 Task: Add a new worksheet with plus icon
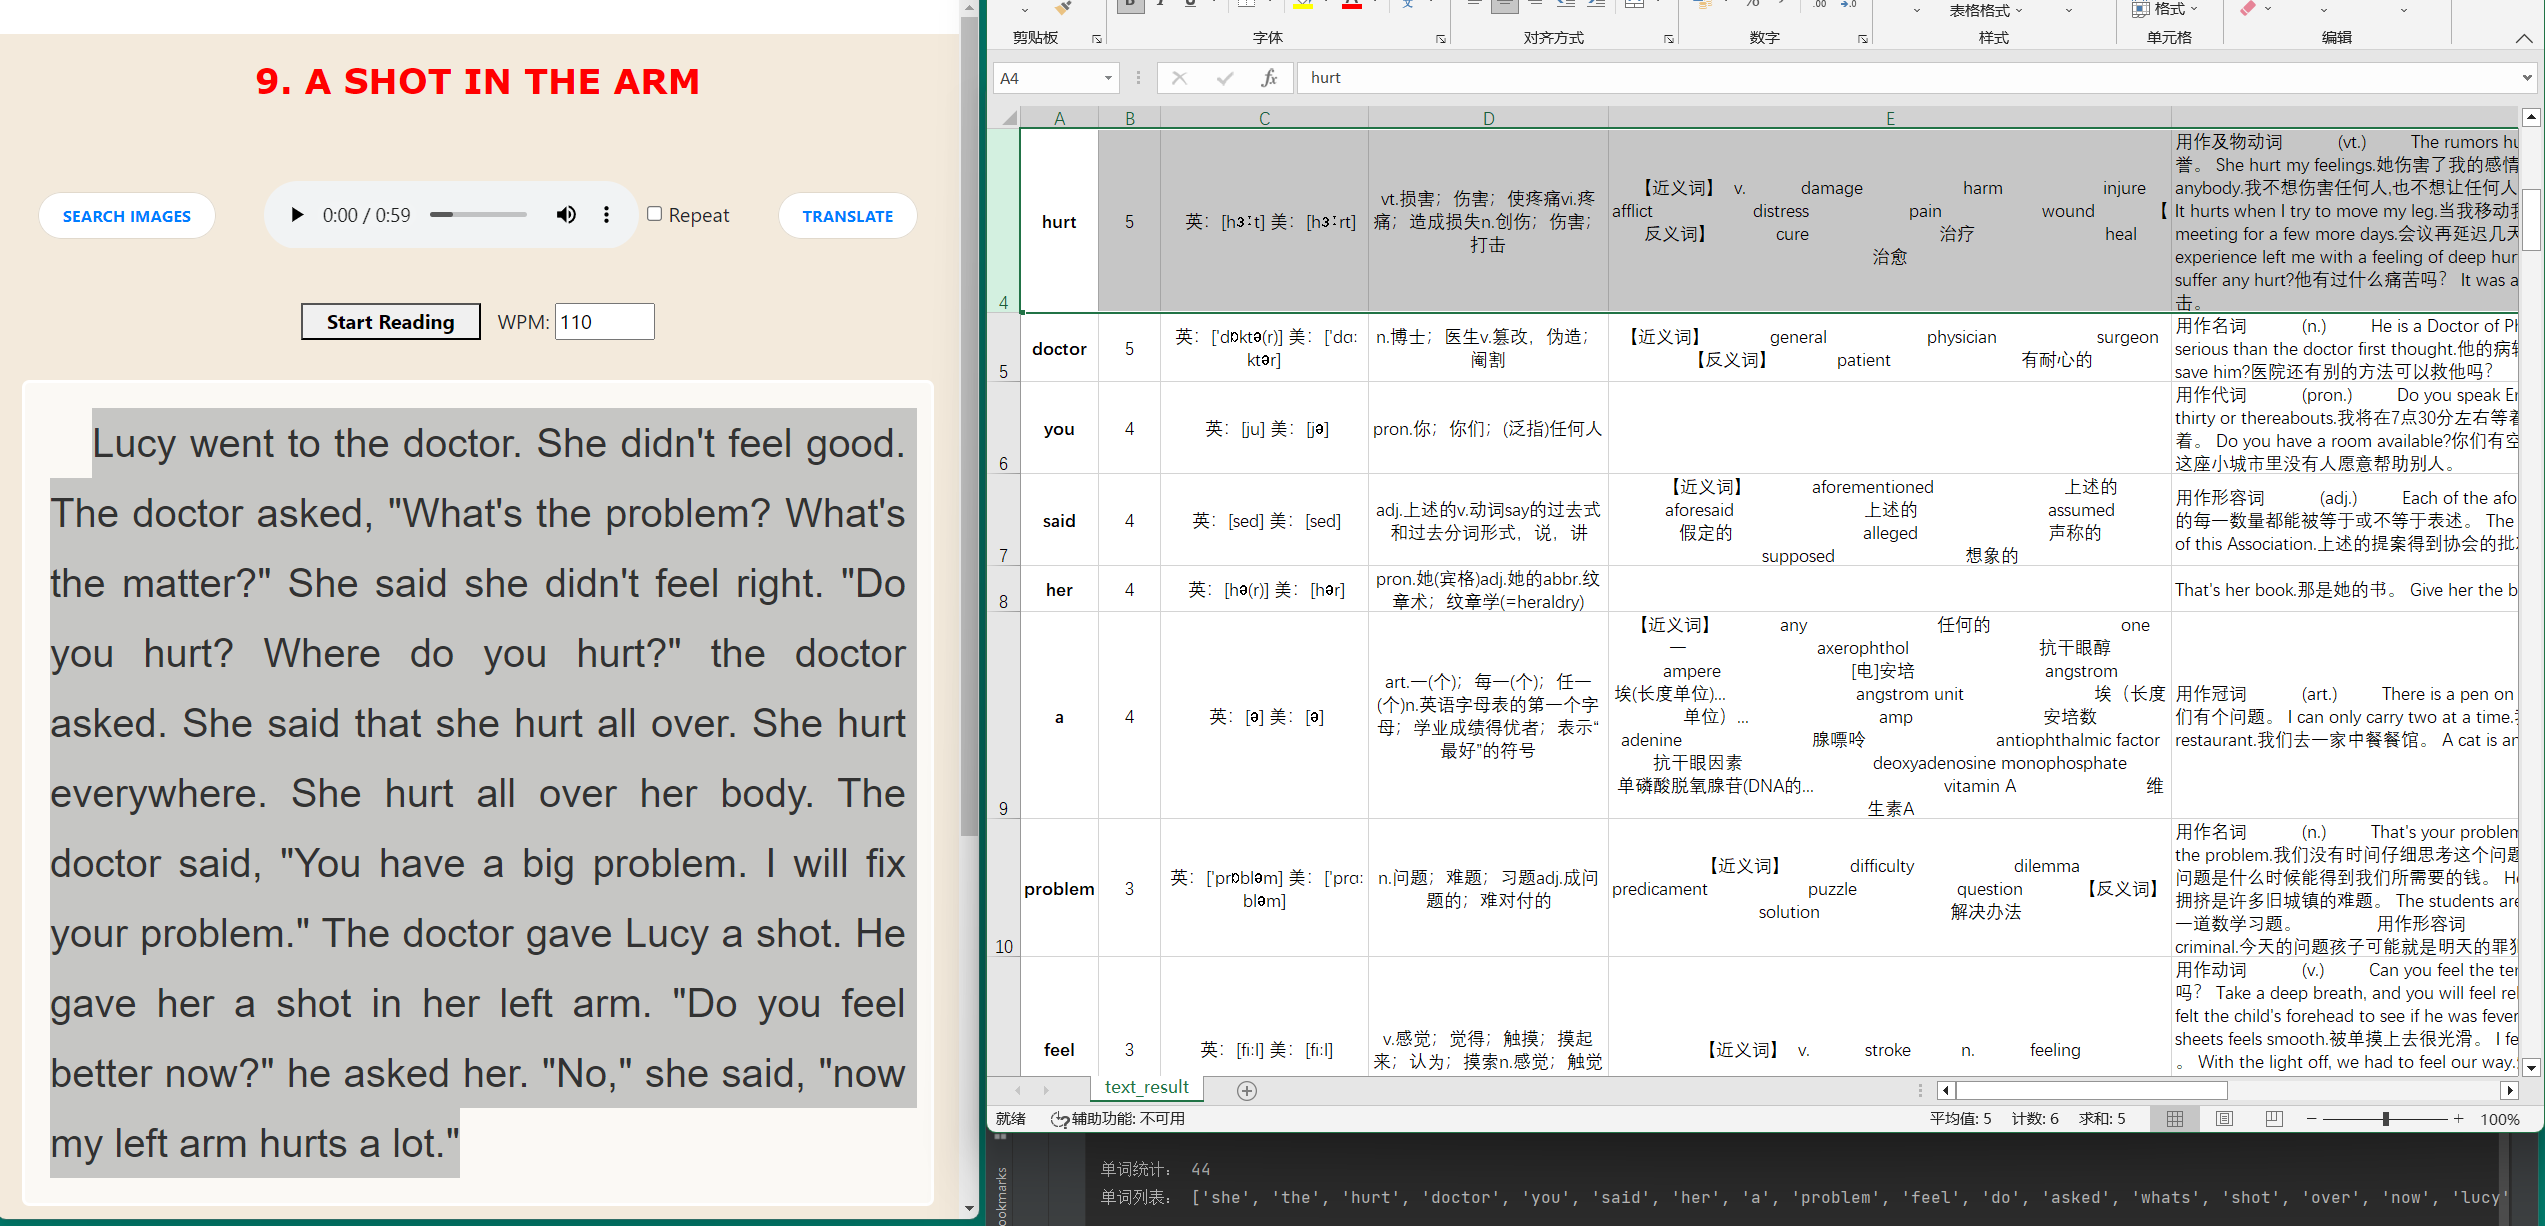[1246, 1091]
